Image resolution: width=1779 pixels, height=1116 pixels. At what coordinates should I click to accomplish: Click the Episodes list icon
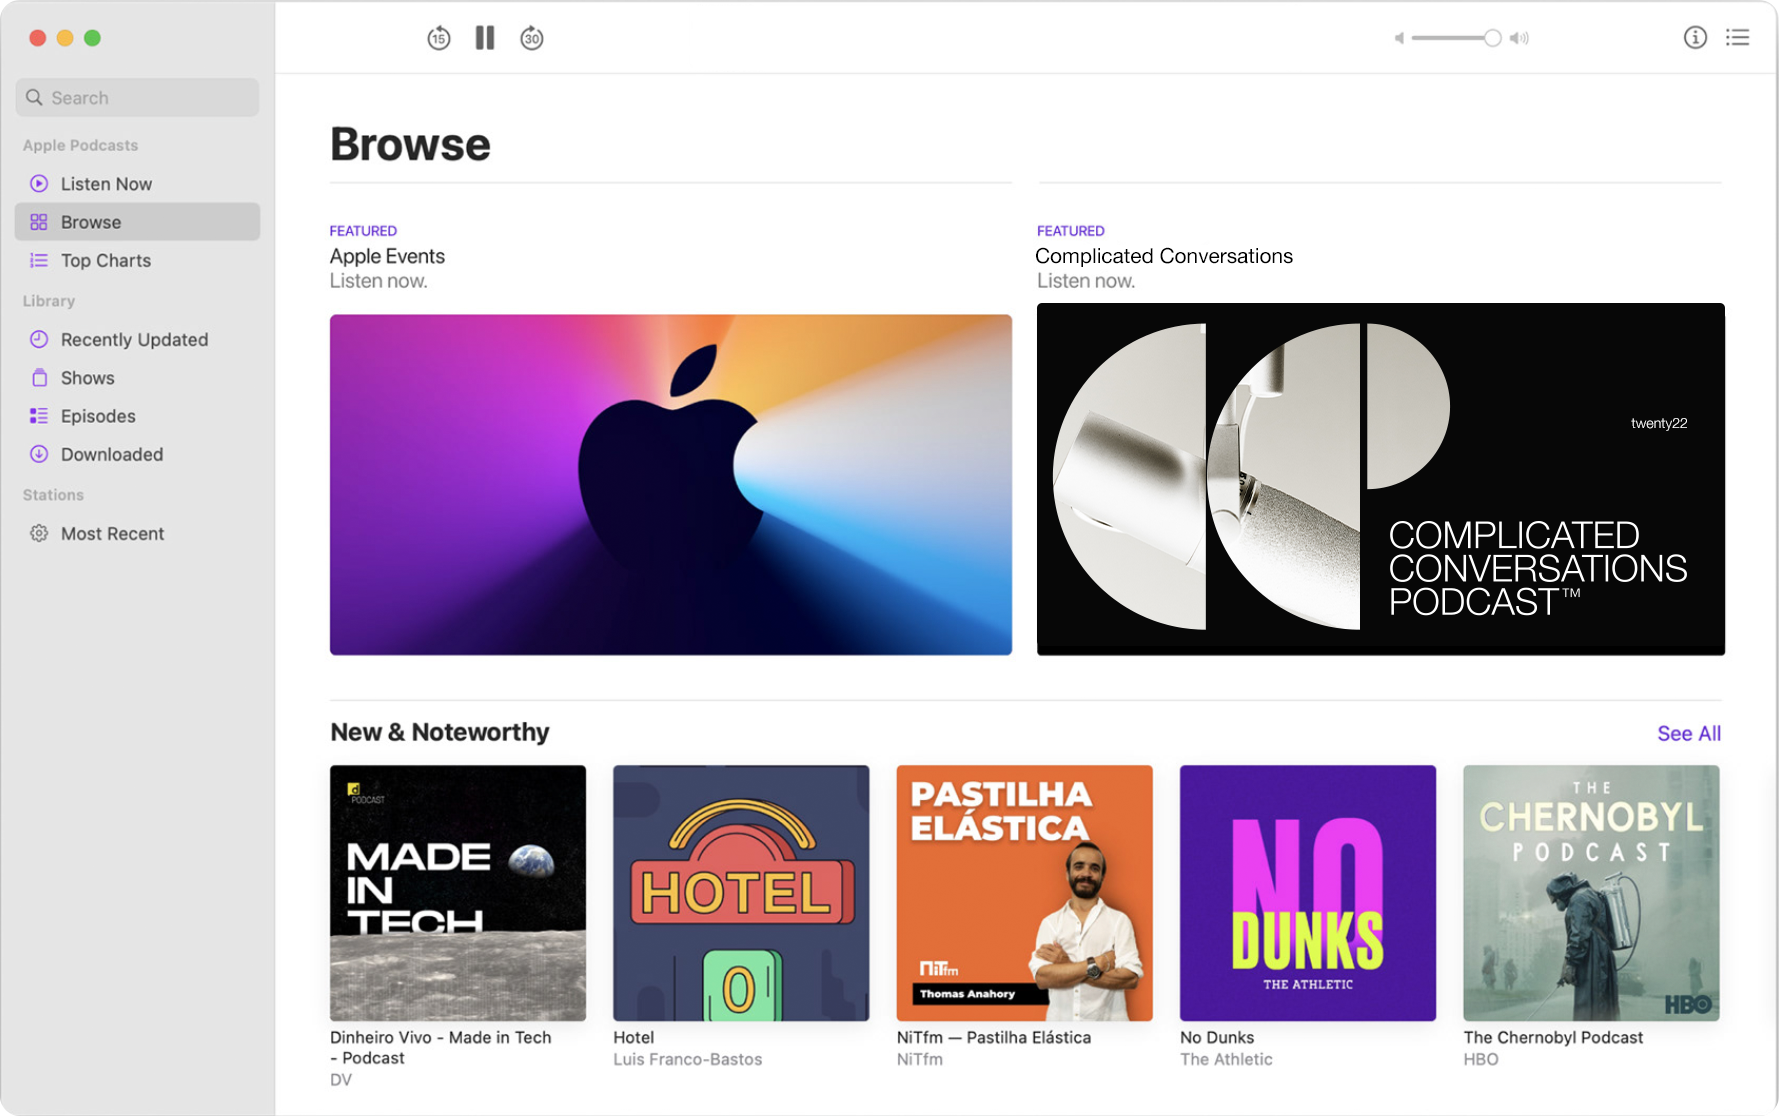click(x=39, y=416)
